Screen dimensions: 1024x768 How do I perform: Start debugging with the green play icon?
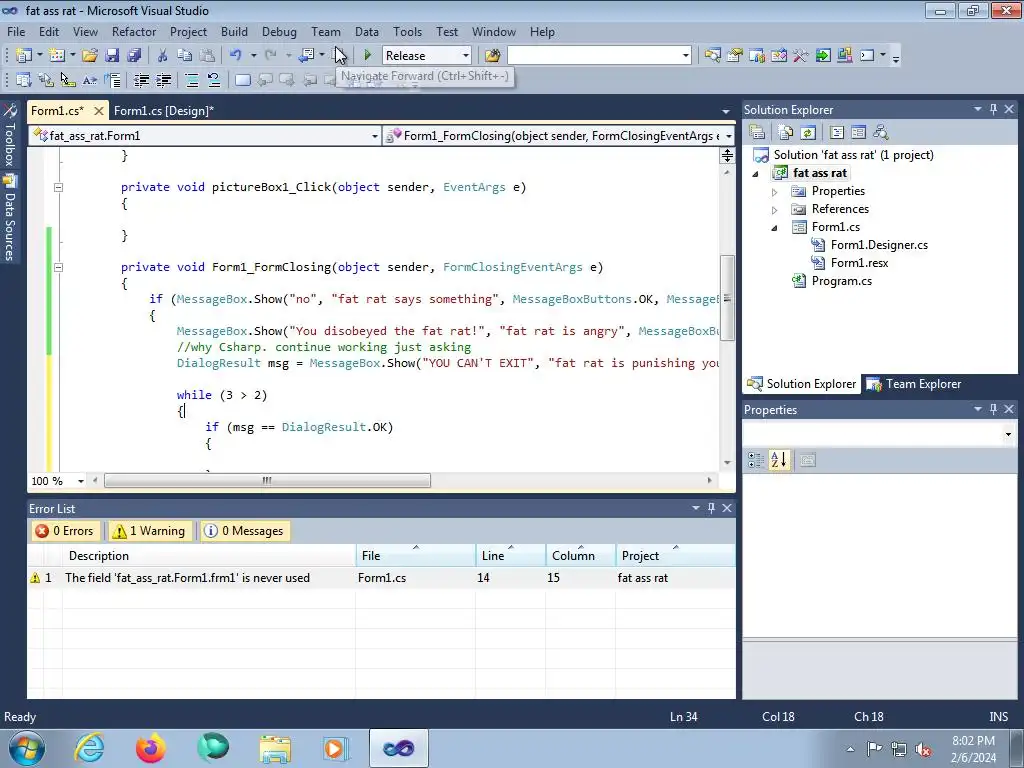(x=368, y=56)
